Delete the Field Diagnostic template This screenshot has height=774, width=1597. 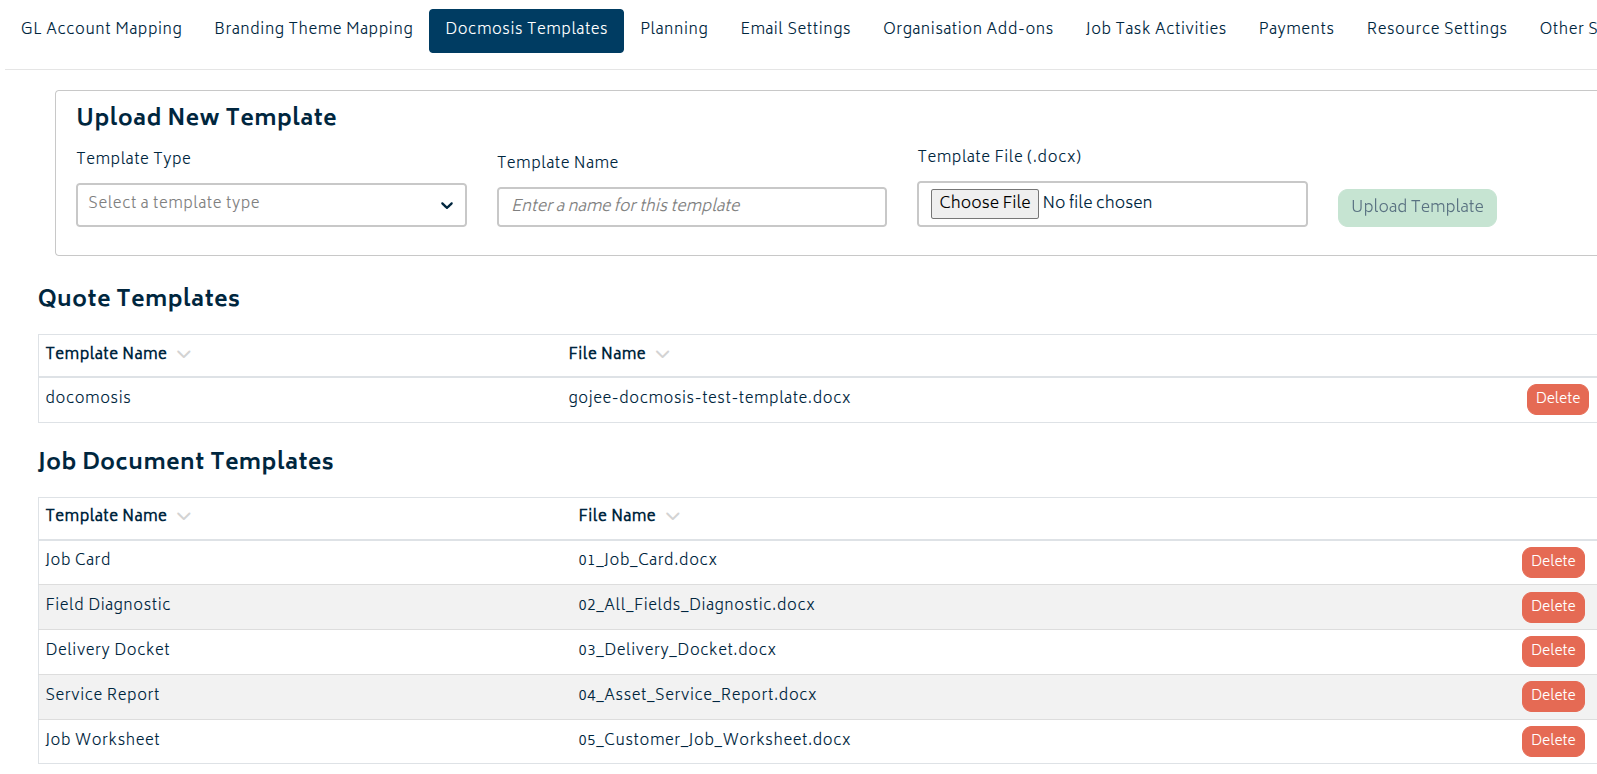click(1553, 607)
